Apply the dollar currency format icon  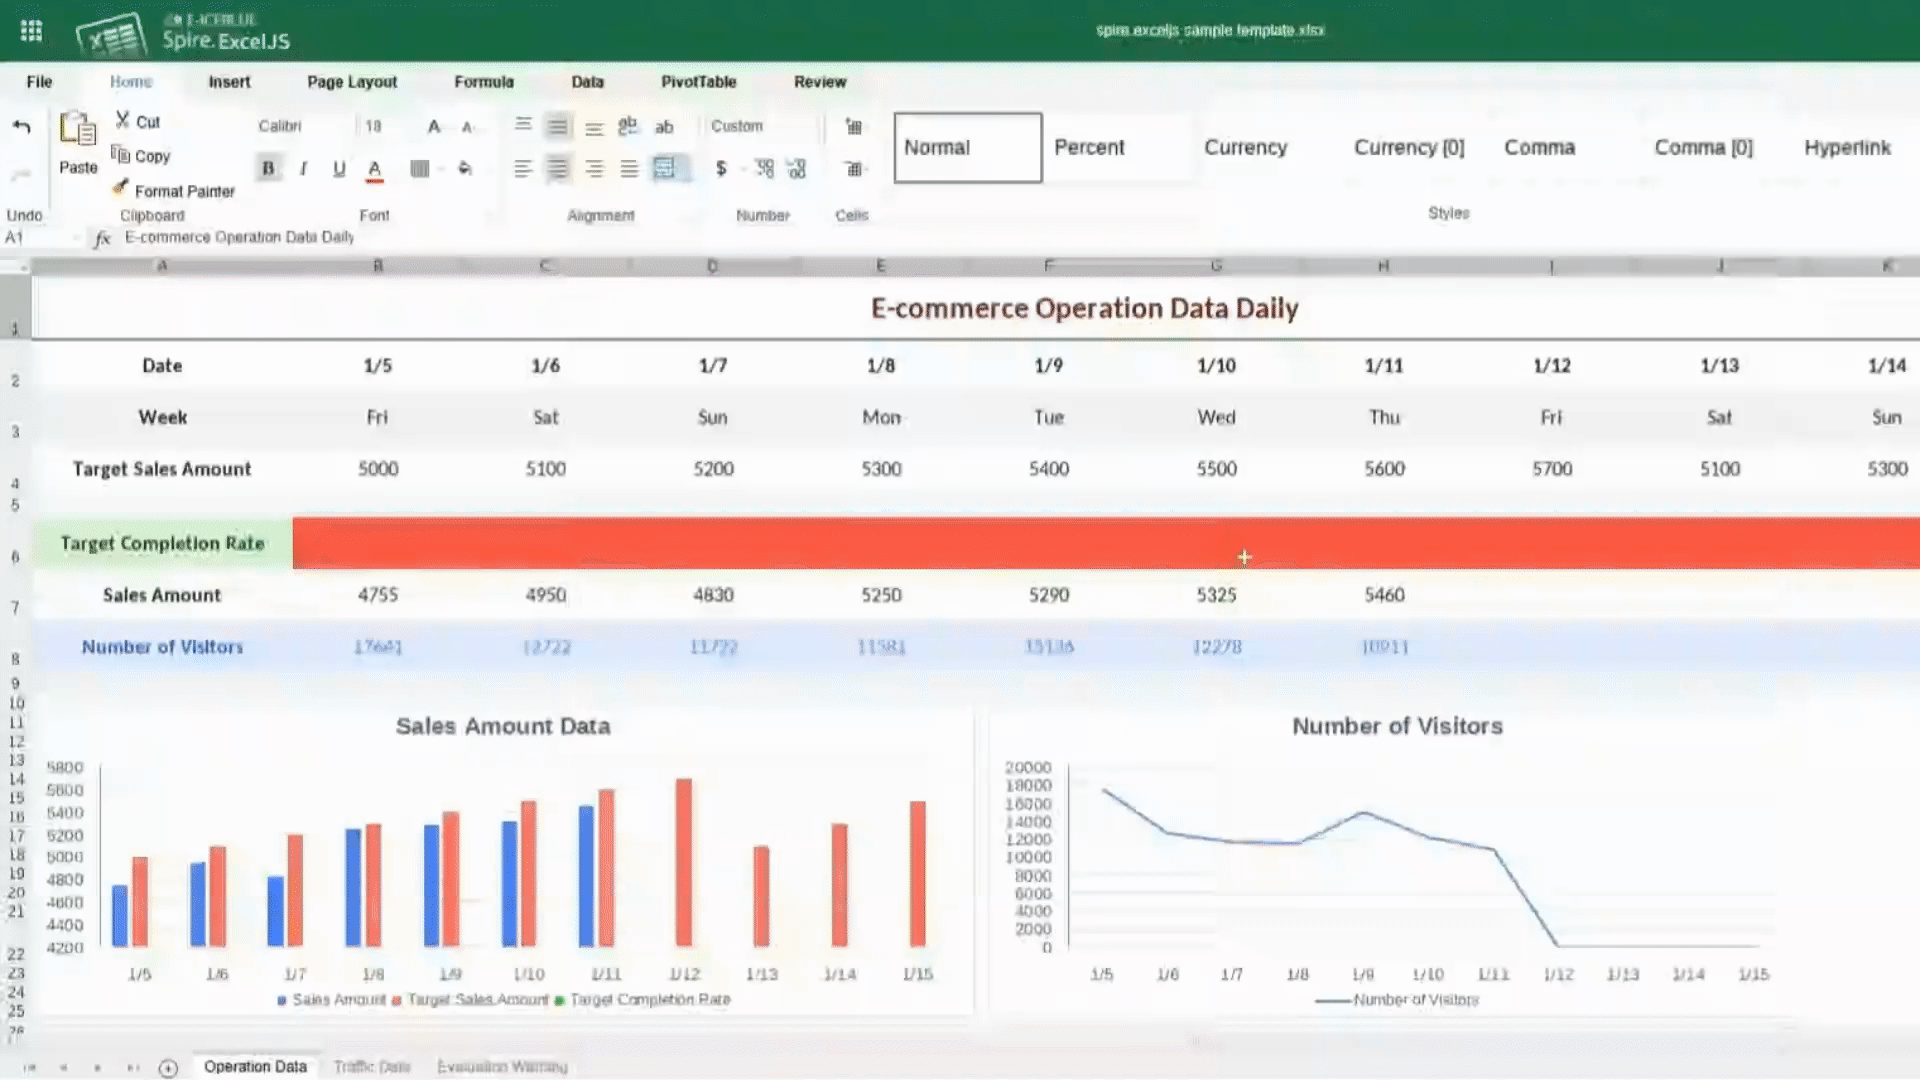click(721, 168)
